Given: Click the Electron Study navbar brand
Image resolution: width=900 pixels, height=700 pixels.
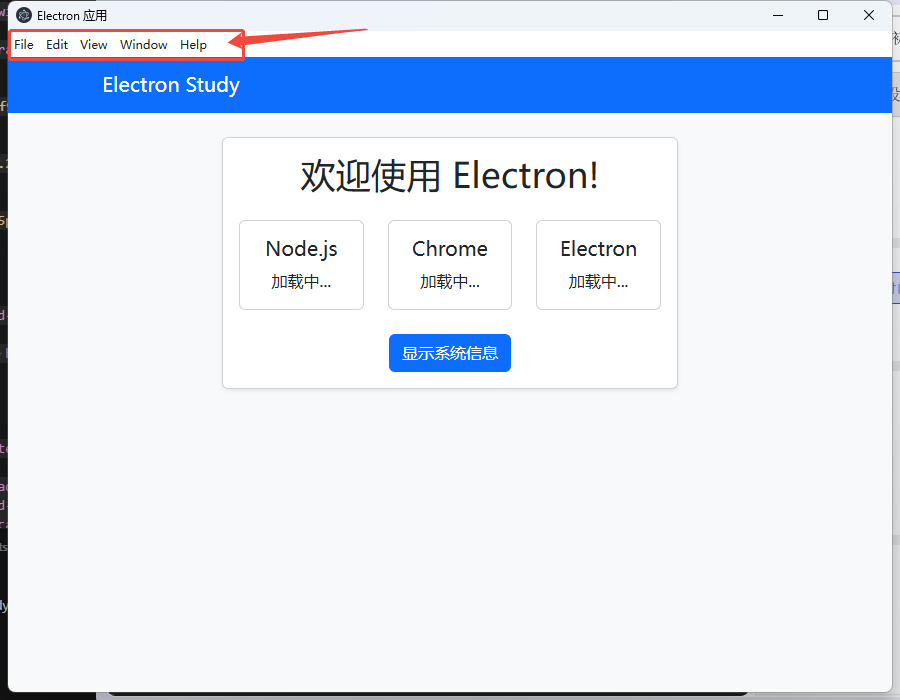Looking at the screenshot, I should point(171,85).
